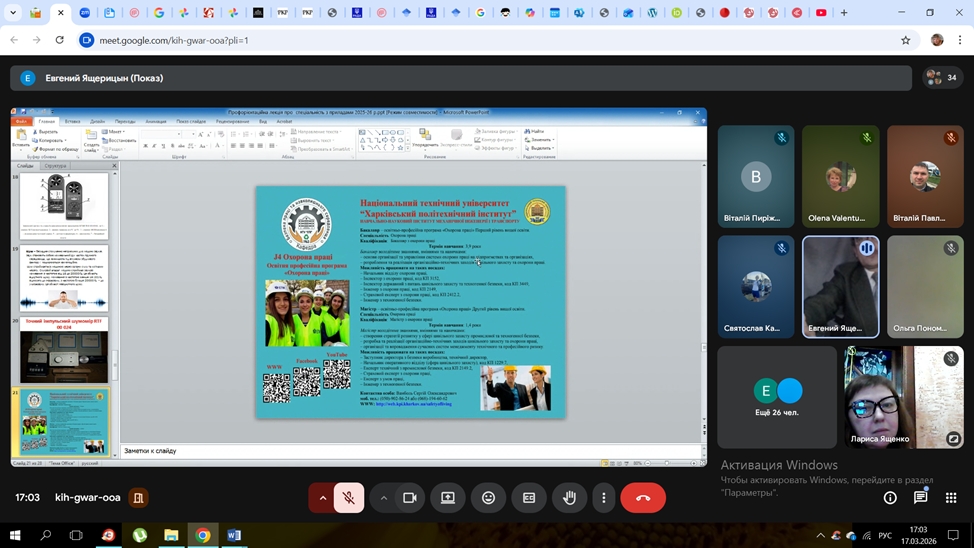
Task: Select Лариса Ященко video tile
Action: [903, 397]
